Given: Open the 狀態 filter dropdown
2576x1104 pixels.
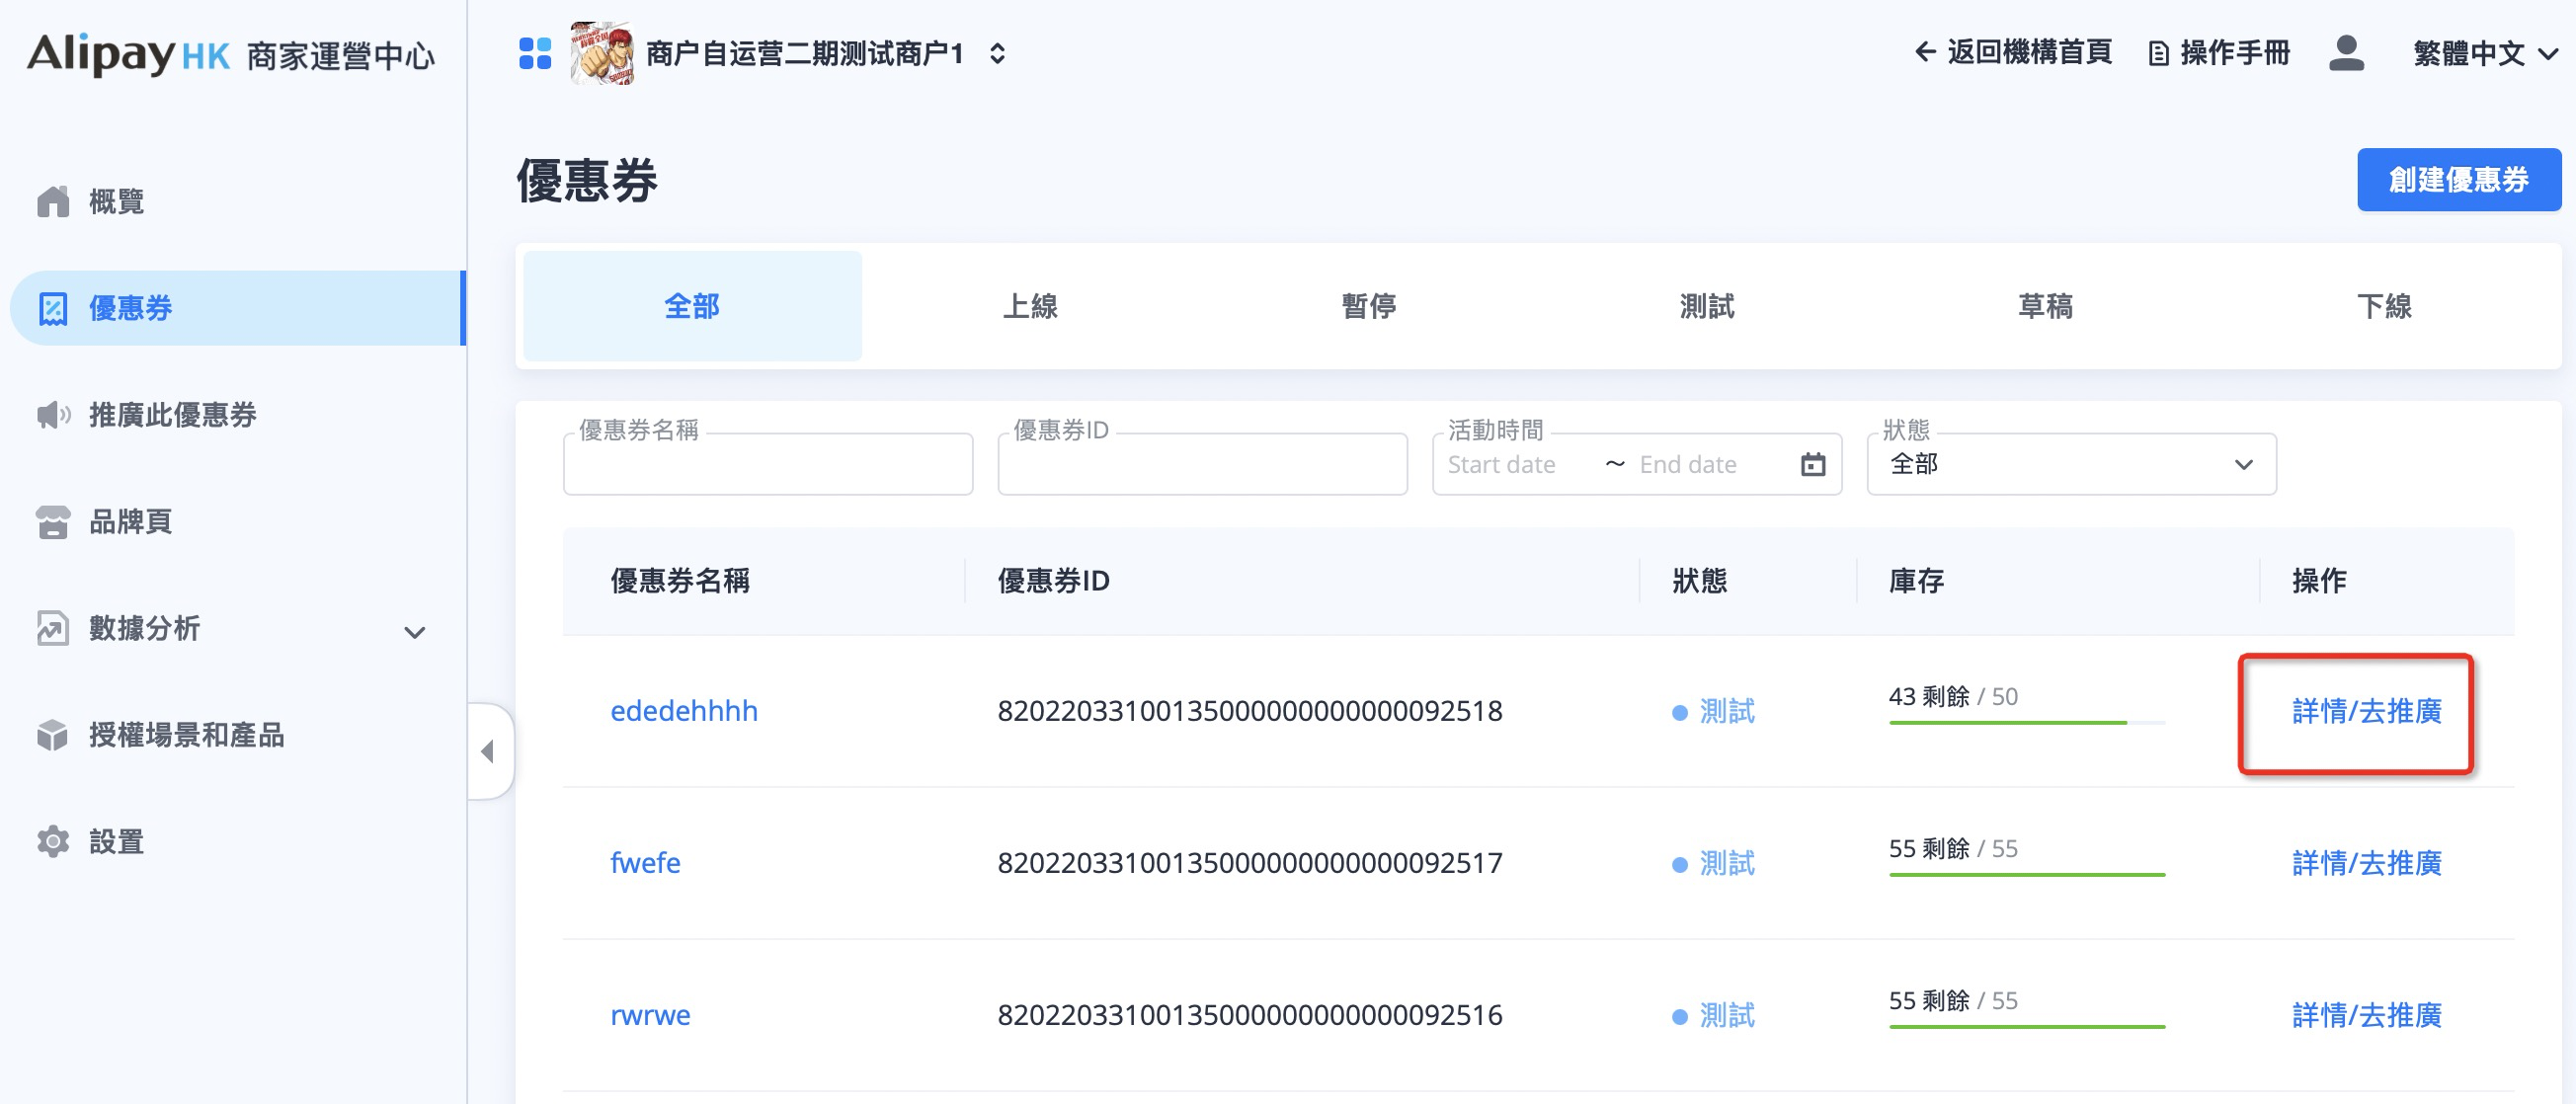Looking at the screenshot, I should pyautogui.click(x=2070, y=464).
